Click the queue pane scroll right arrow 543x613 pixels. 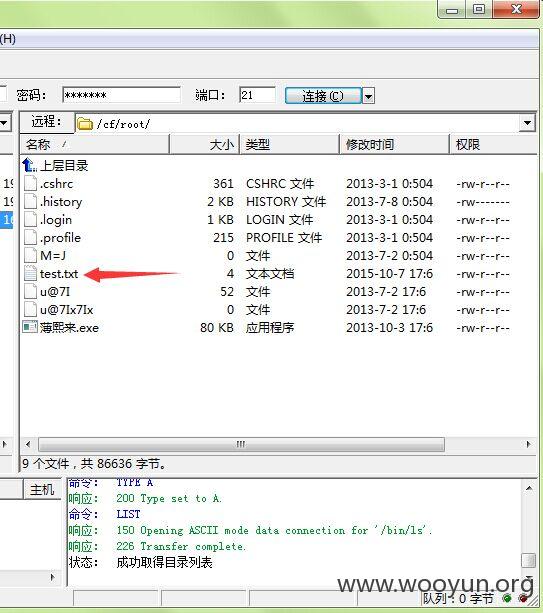click(52, 577)
